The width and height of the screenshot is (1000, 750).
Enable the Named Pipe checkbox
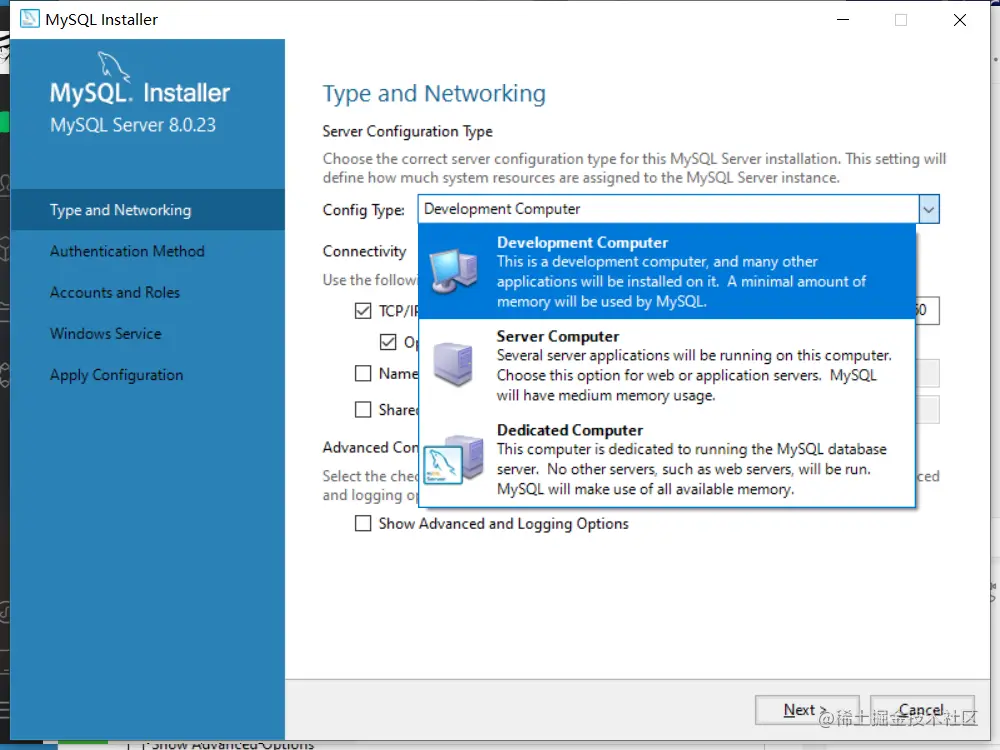tap(363, 373)
